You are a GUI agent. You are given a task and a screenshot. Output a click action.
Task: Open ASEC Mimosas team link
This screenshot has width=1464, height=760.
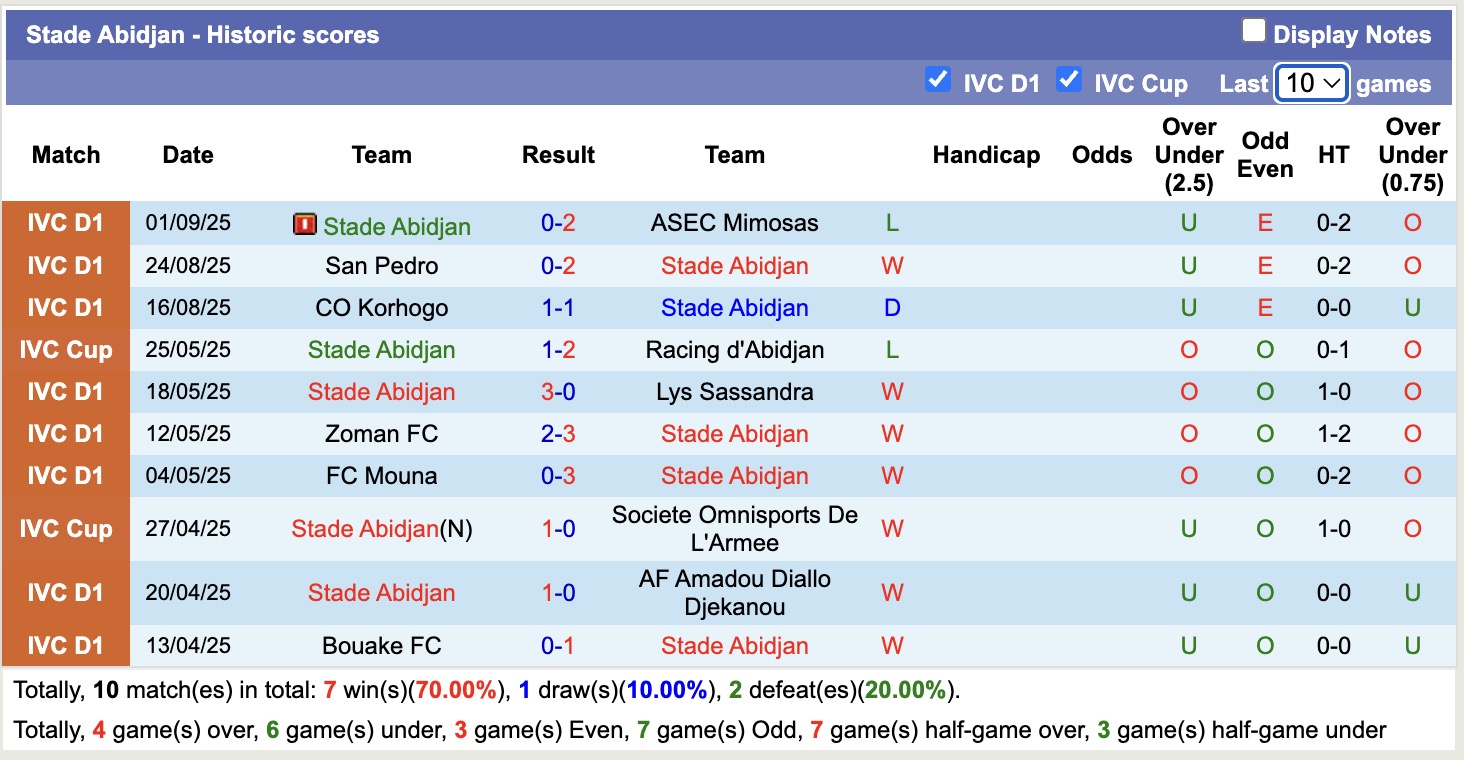(734, 223)
